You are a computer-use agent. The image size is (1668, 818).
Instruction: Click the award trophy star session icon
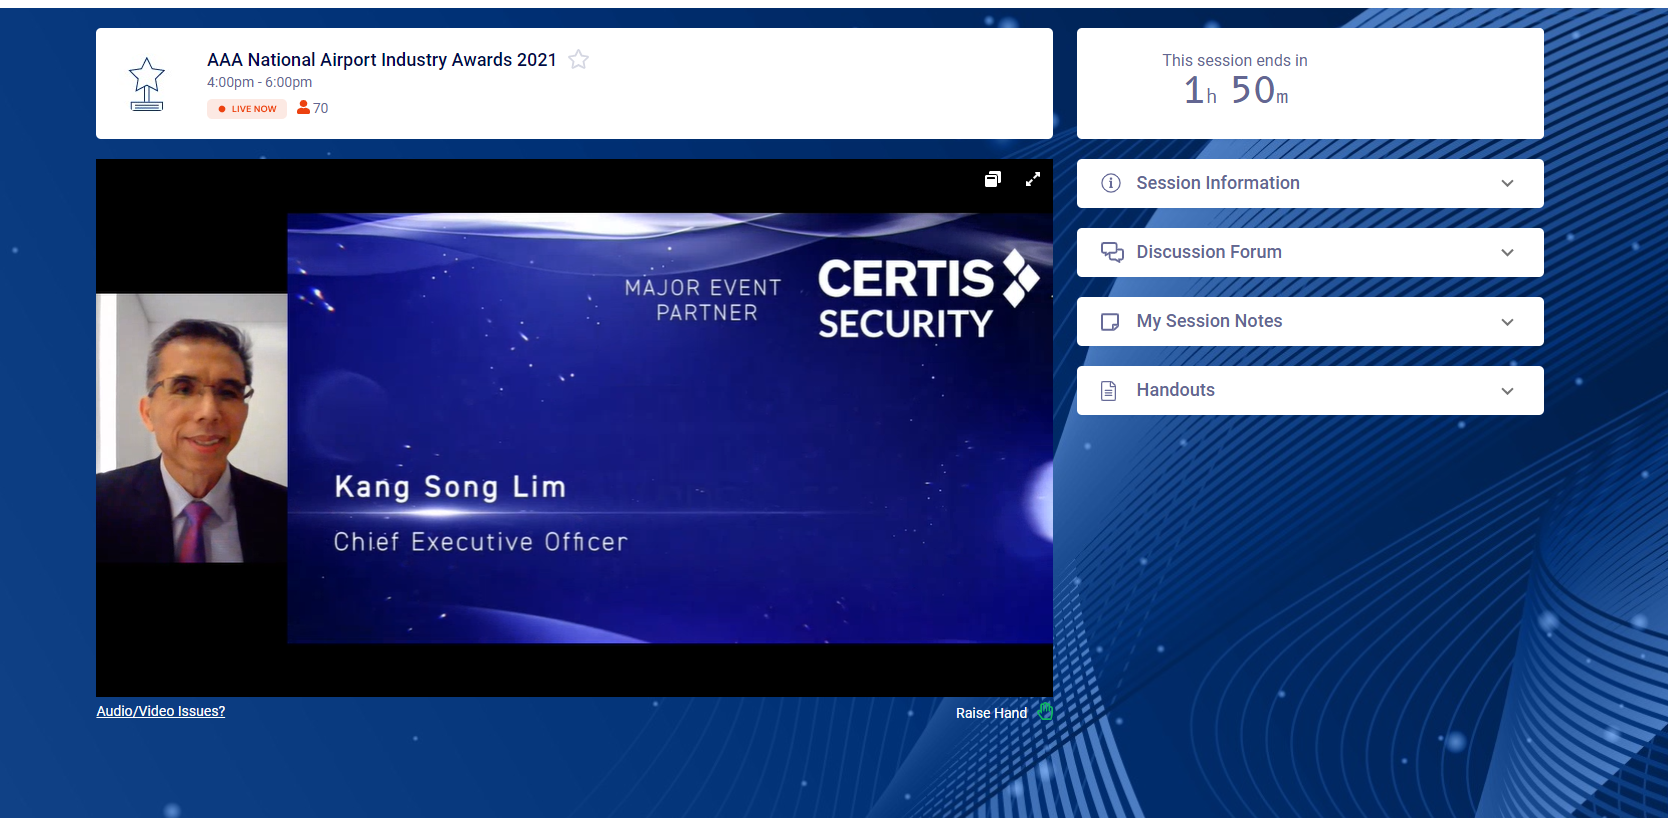[147, 84]
